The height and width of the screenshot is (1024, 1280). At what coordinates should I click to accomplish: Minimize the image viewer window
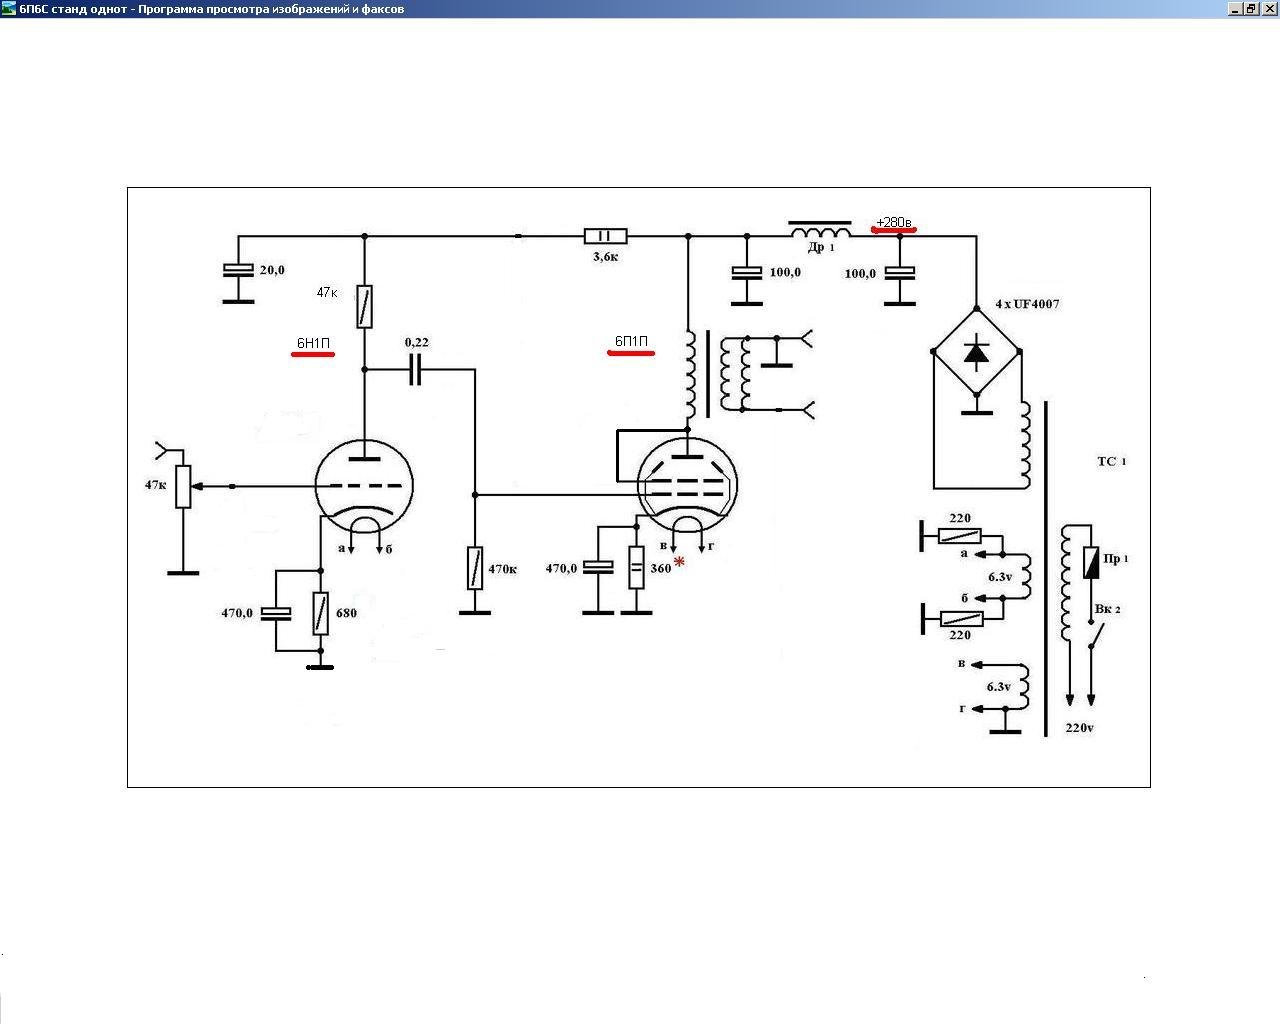pos(1235,8)
